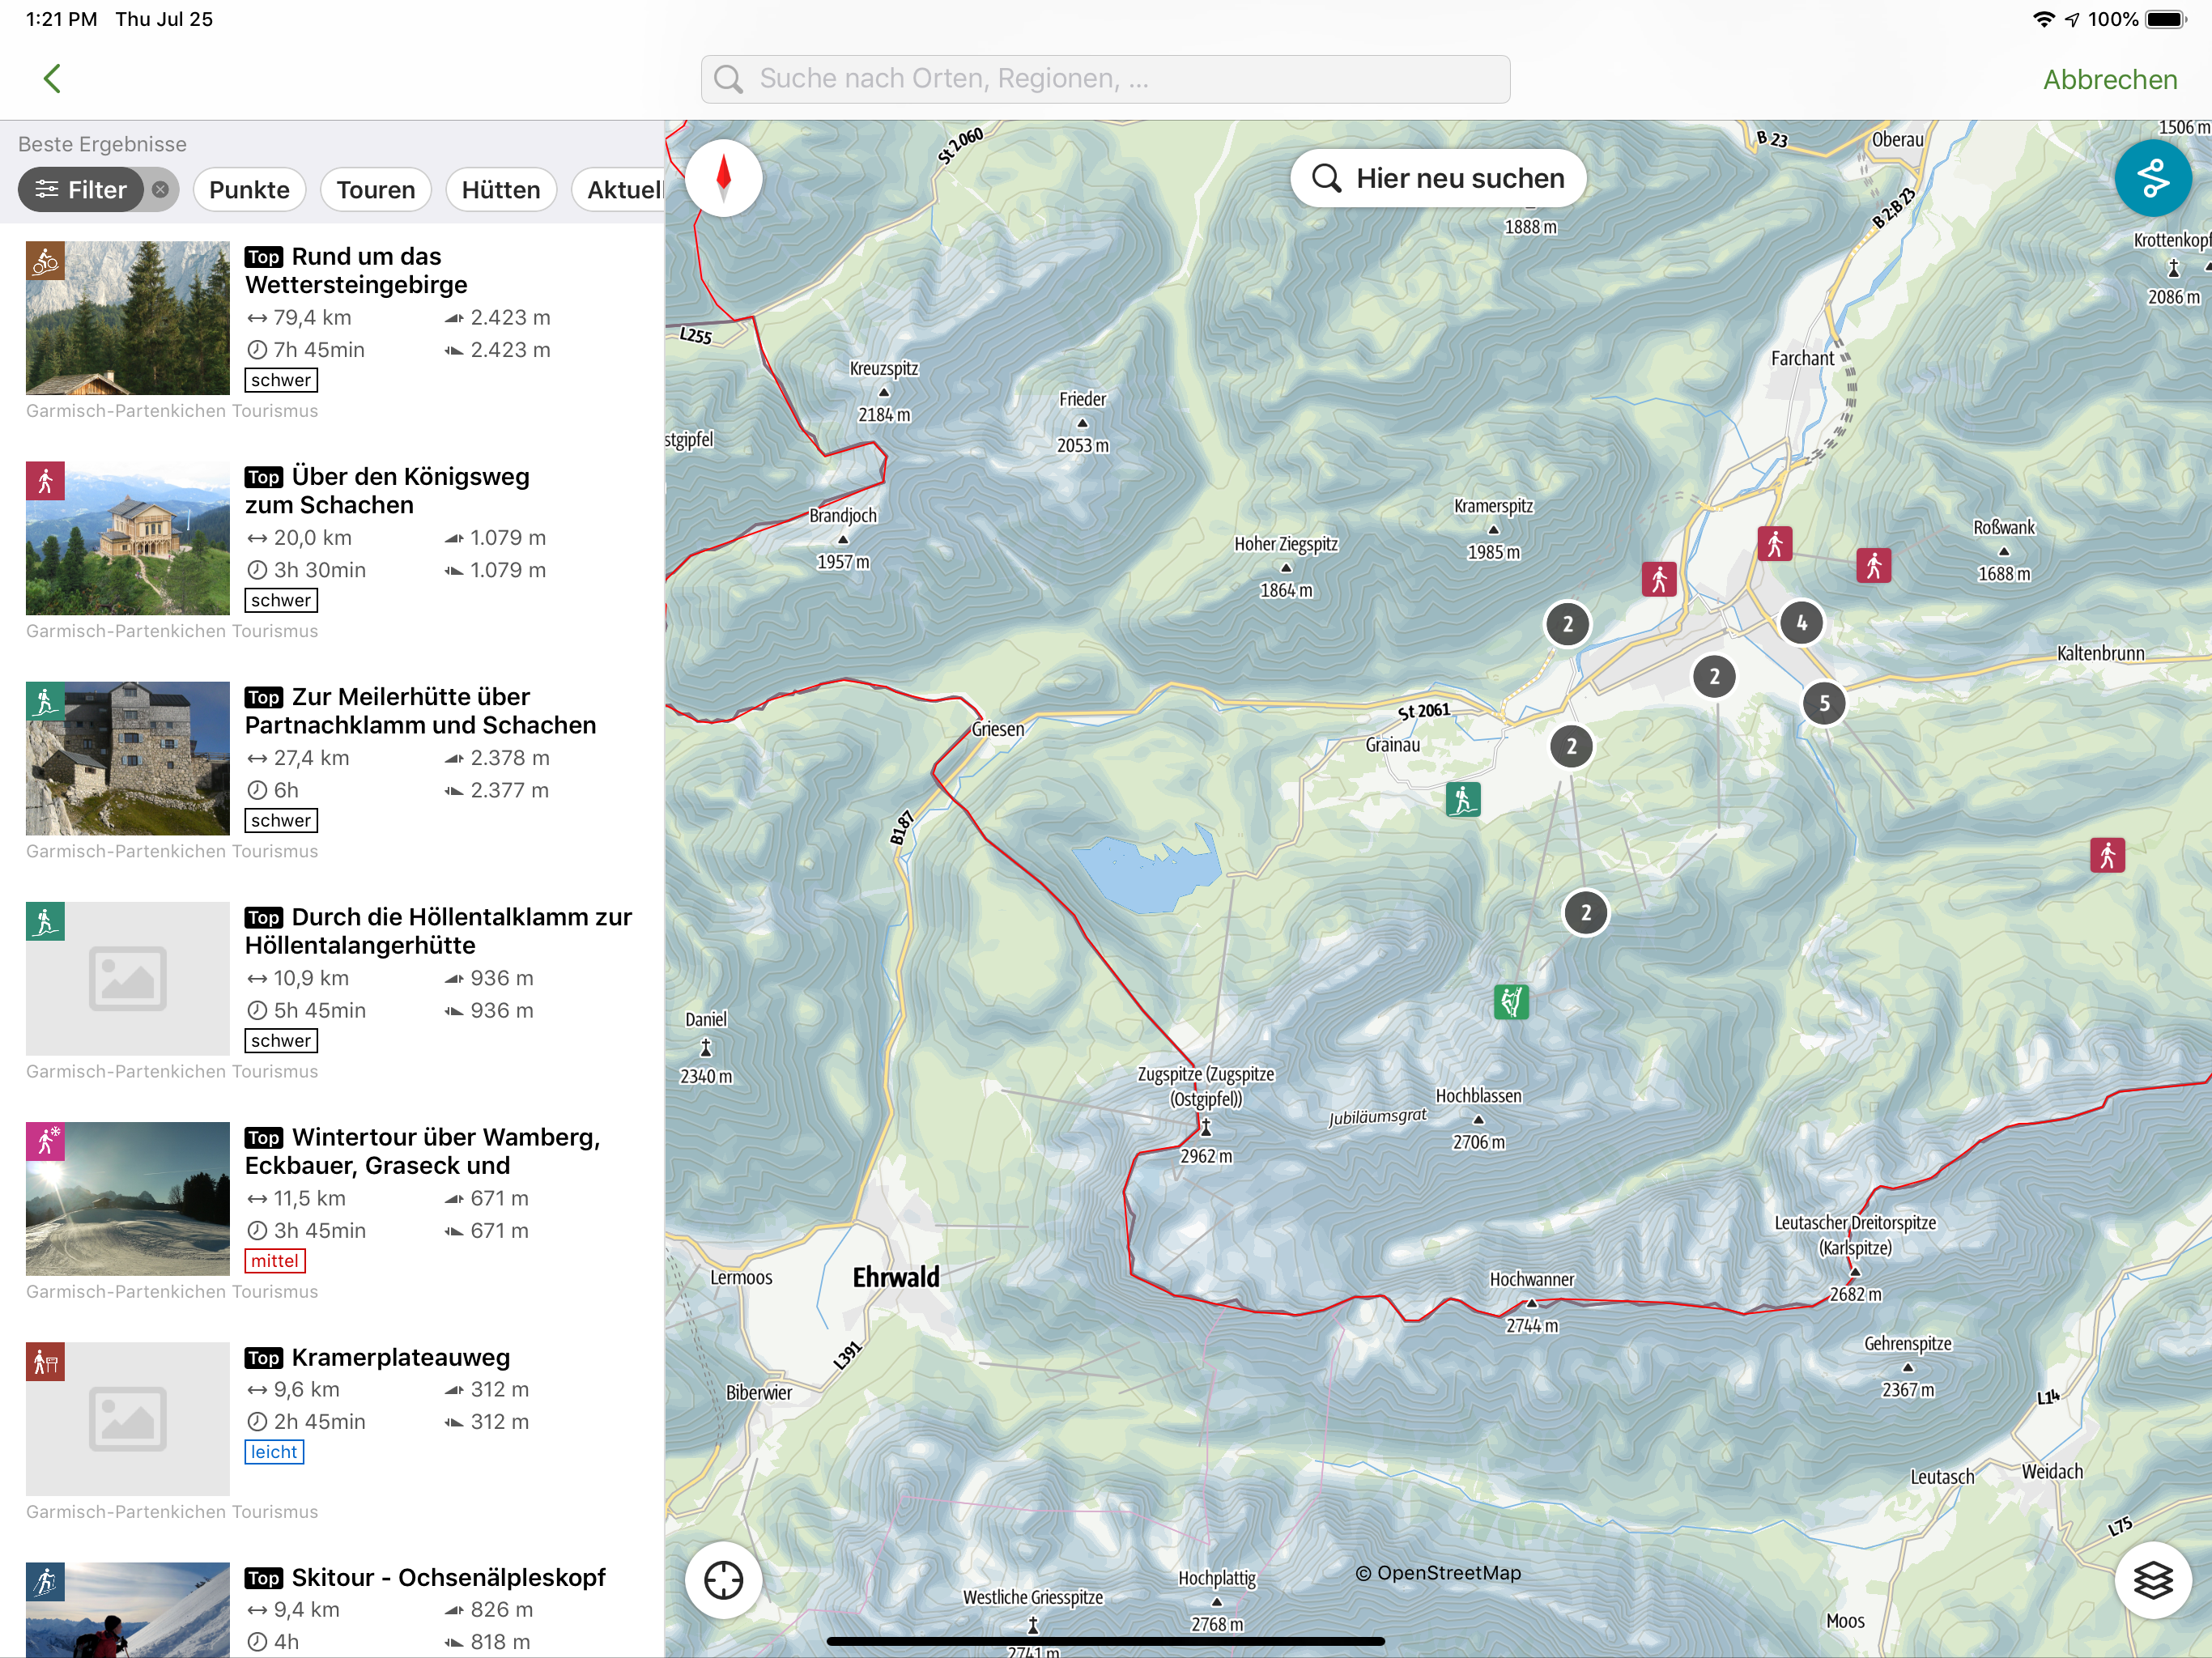
Task: Select cluster marker labeled 4
Action: [1801, 623]
